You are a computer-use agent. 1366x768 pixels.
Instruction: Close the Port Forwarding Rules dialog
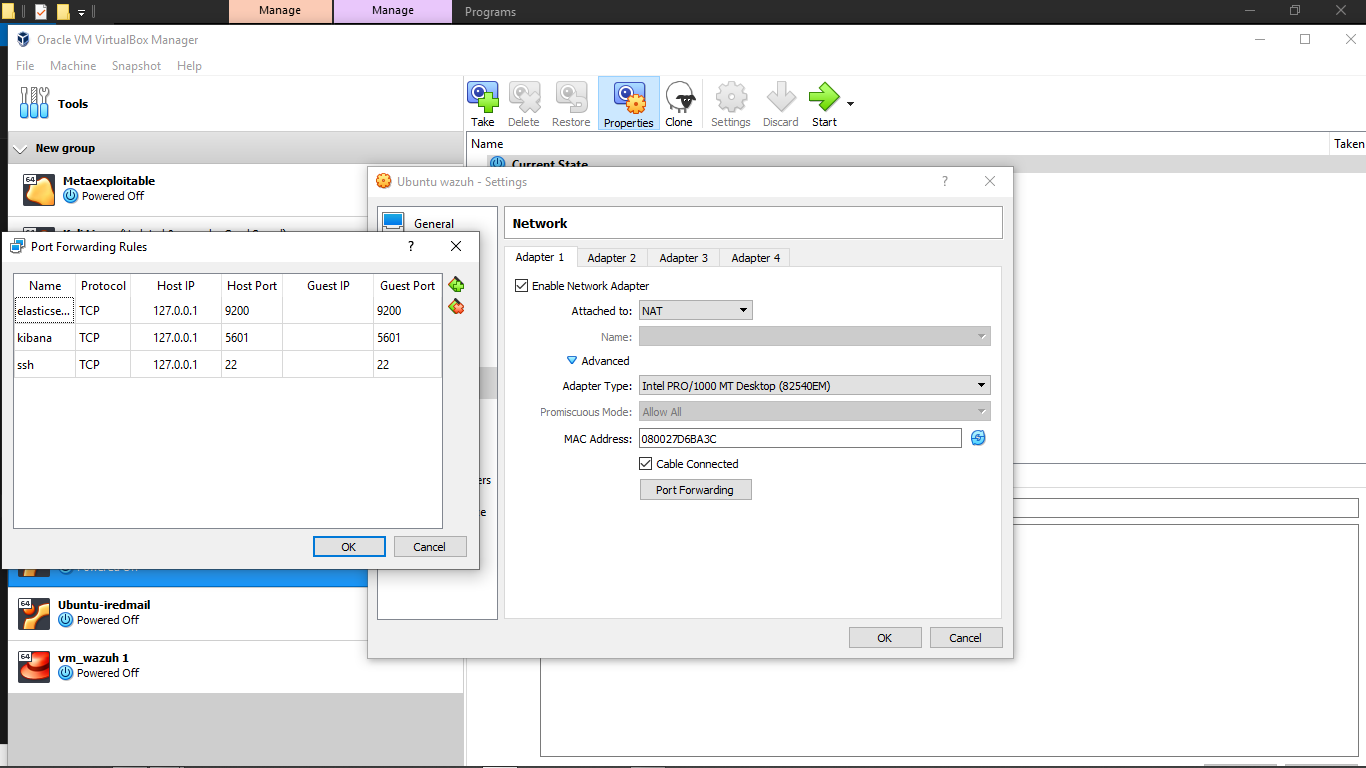456,246
